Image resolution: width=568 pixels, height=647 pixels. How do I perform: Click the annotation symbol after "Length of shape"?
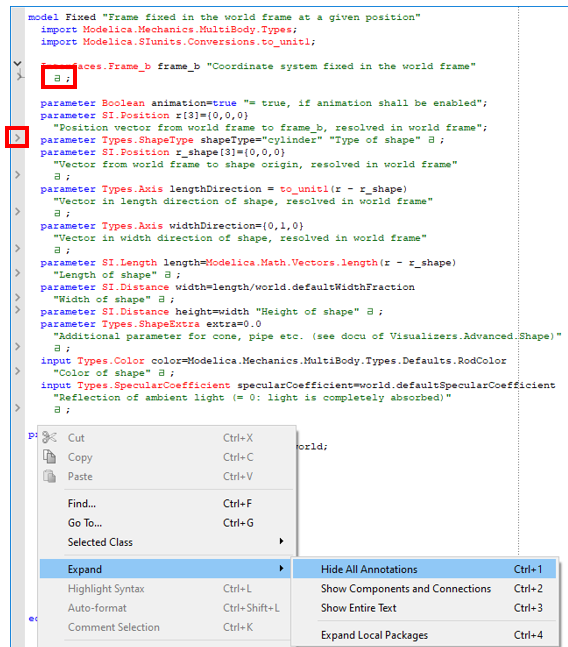167,274
